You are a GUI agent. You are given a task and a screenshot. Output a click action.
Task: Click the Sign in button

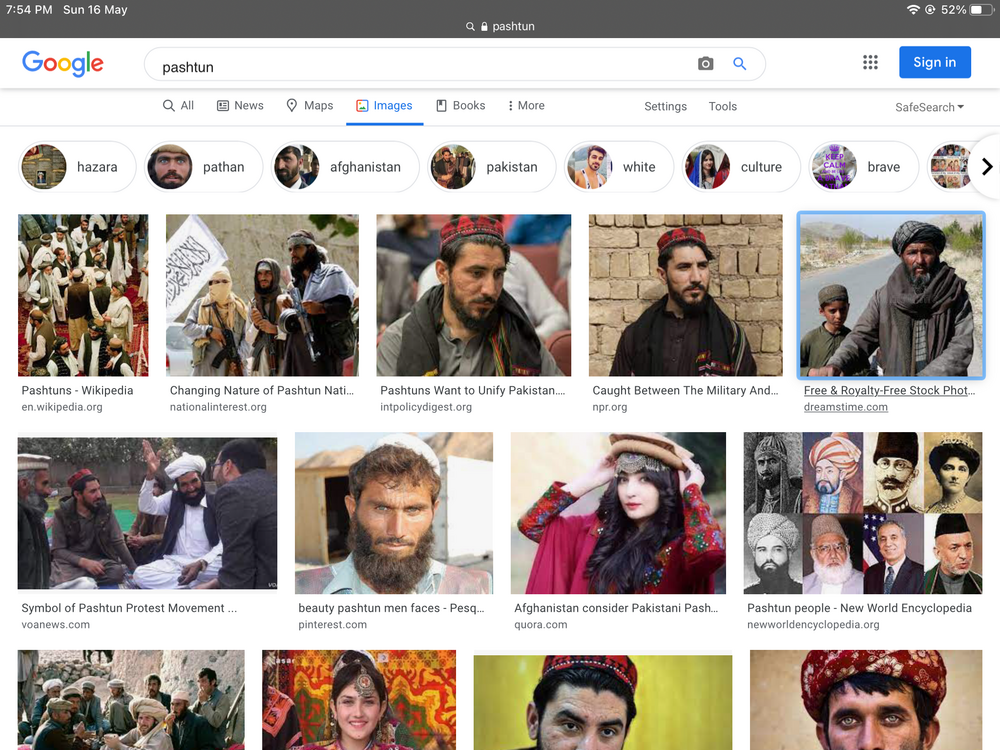pos(934,62)
